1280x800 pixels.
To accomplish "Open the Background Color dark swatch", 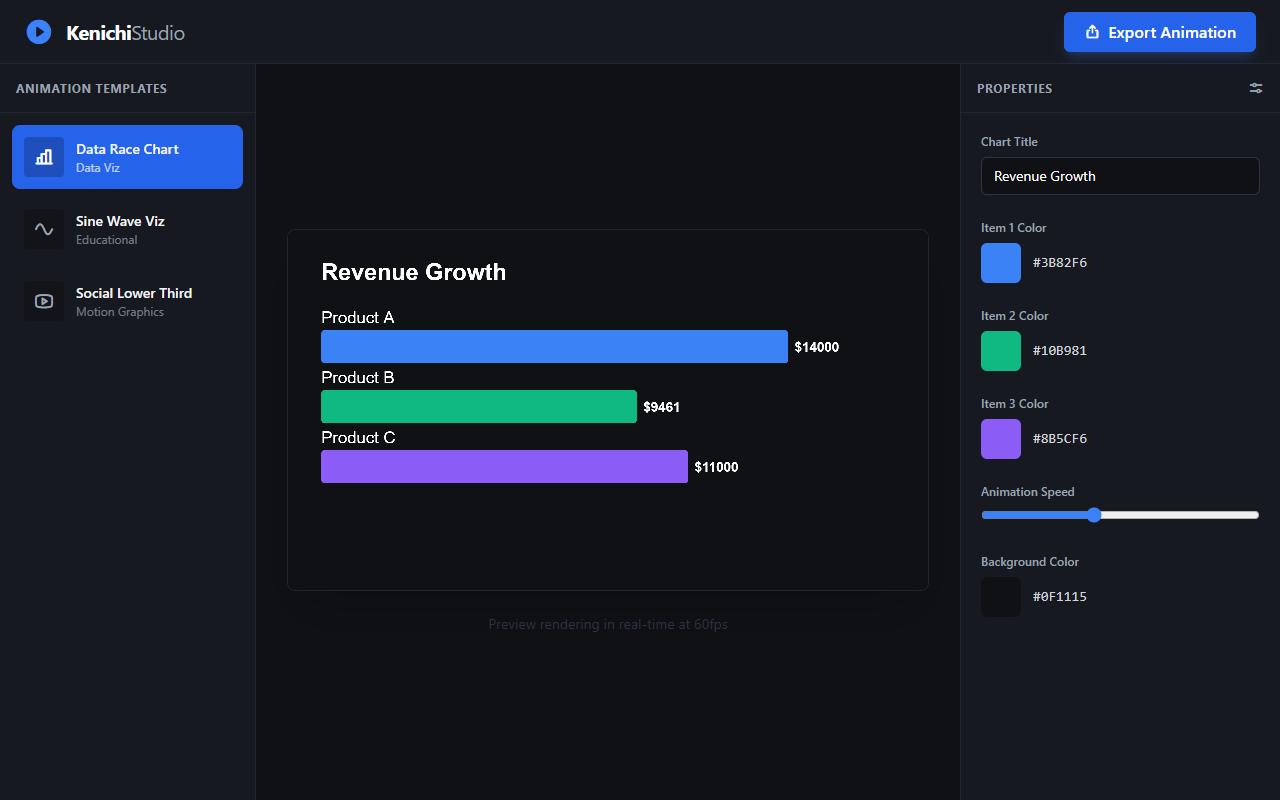I will click(x=1001, y=597).
